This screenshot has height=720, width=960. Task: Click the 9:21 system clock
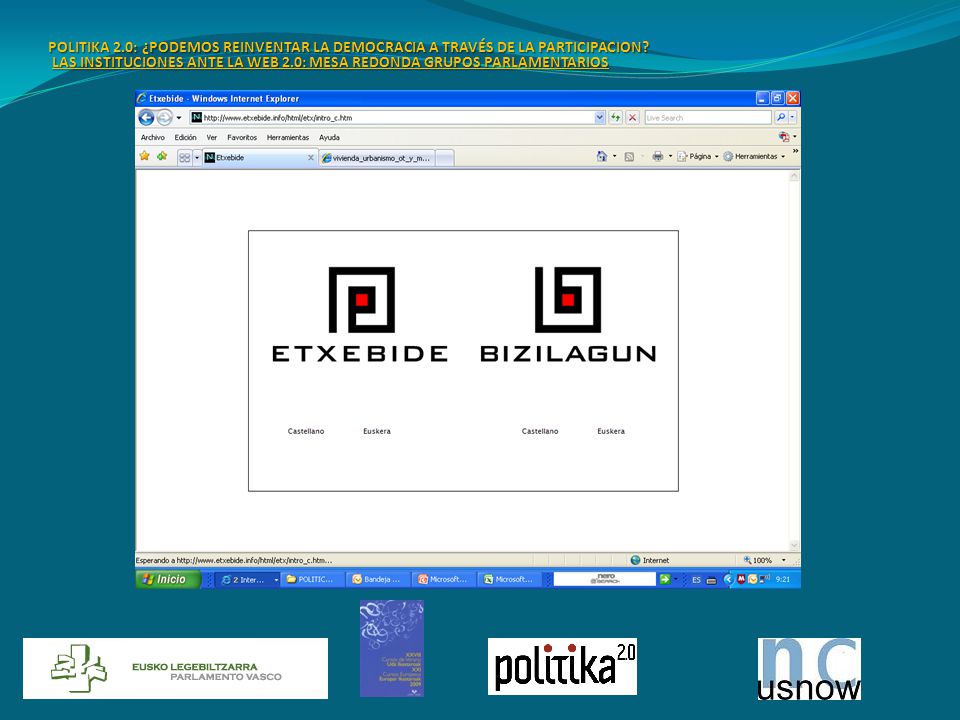[782, 579]
